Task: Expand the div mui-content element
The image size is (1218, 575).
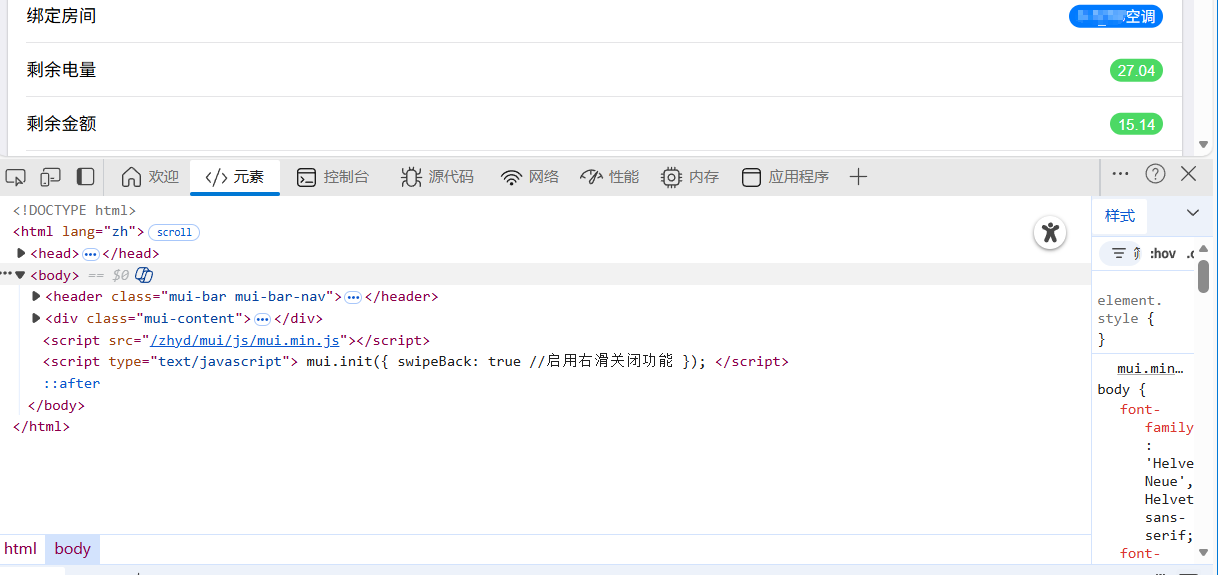Action: [37, 319]
